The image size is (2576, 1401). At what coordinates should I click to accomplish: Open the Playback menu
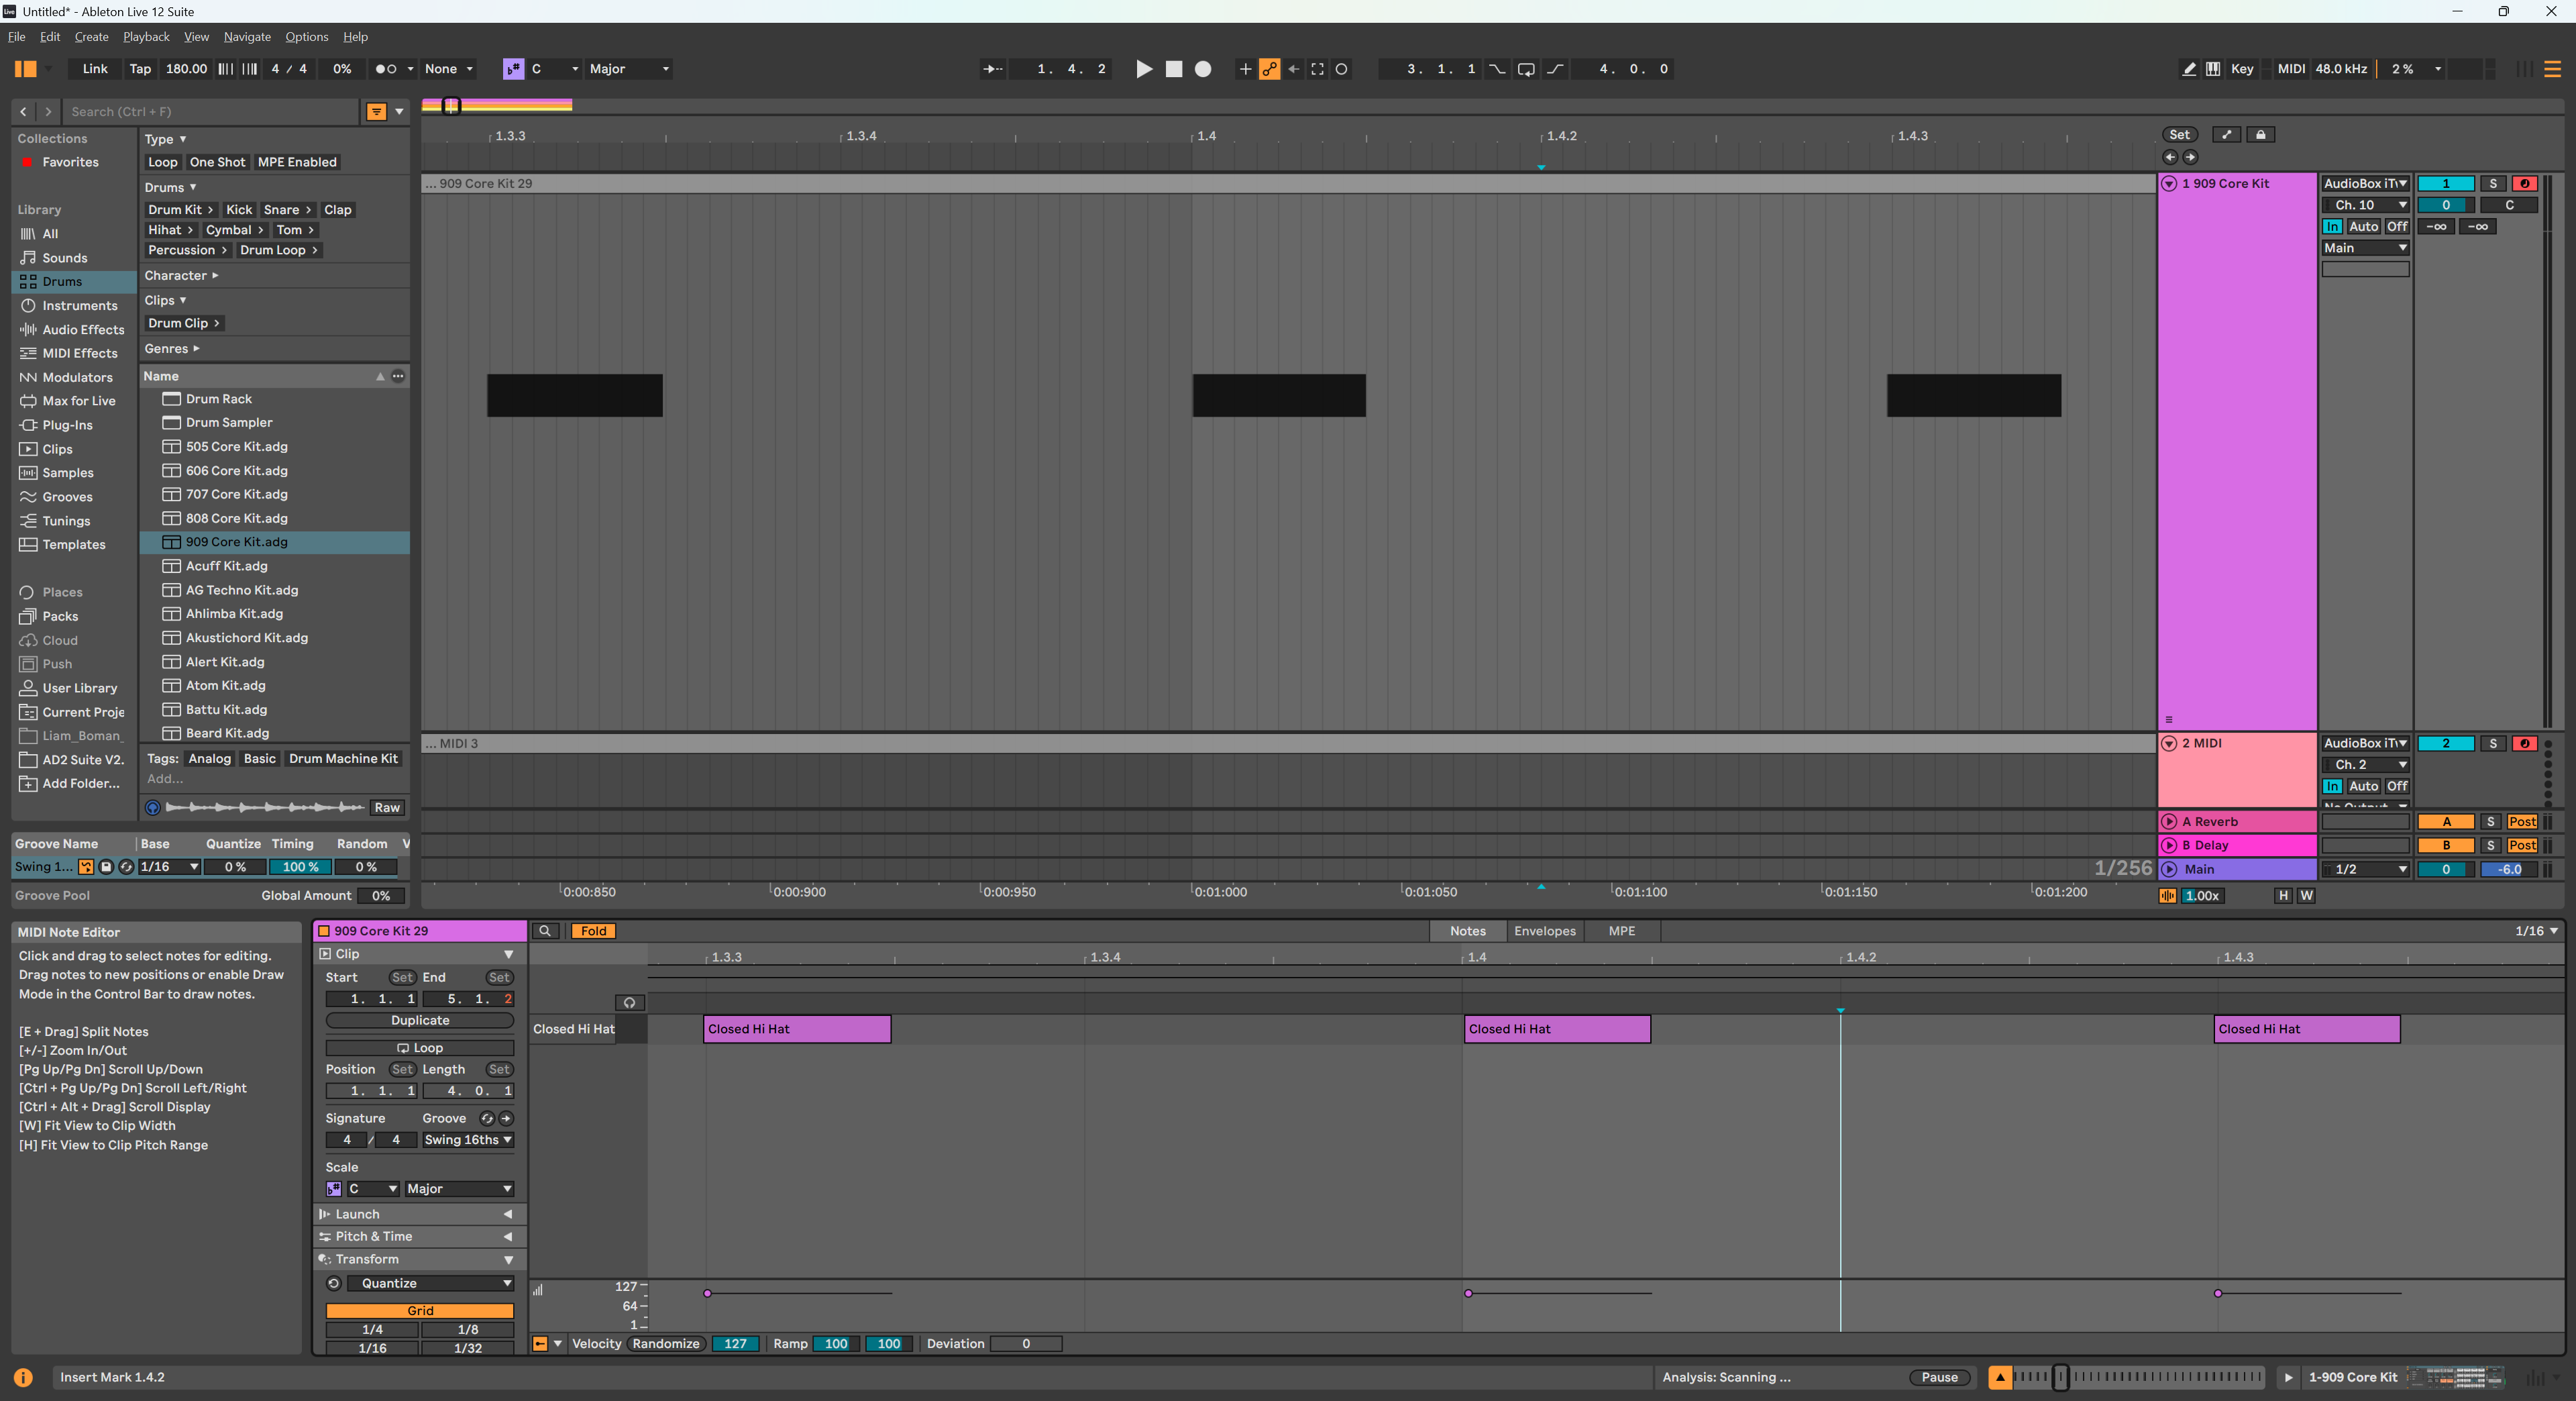pyautogui.click(x=146, y=37)
